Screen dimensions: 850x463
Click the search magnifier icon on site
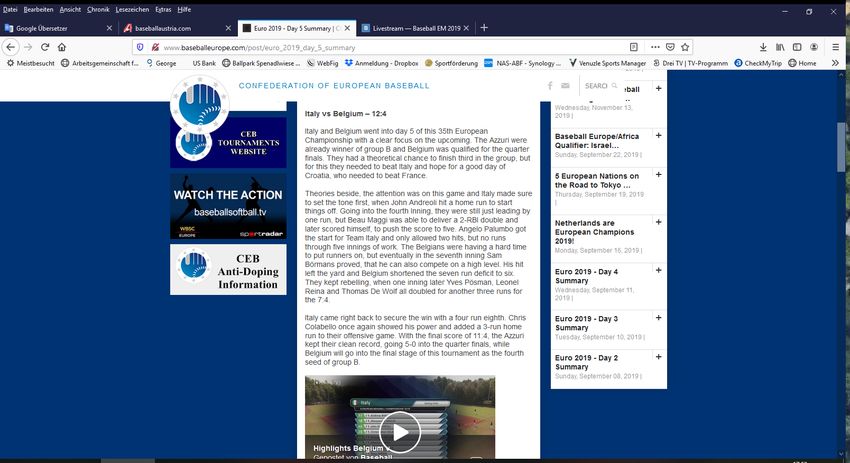(614, 86)
